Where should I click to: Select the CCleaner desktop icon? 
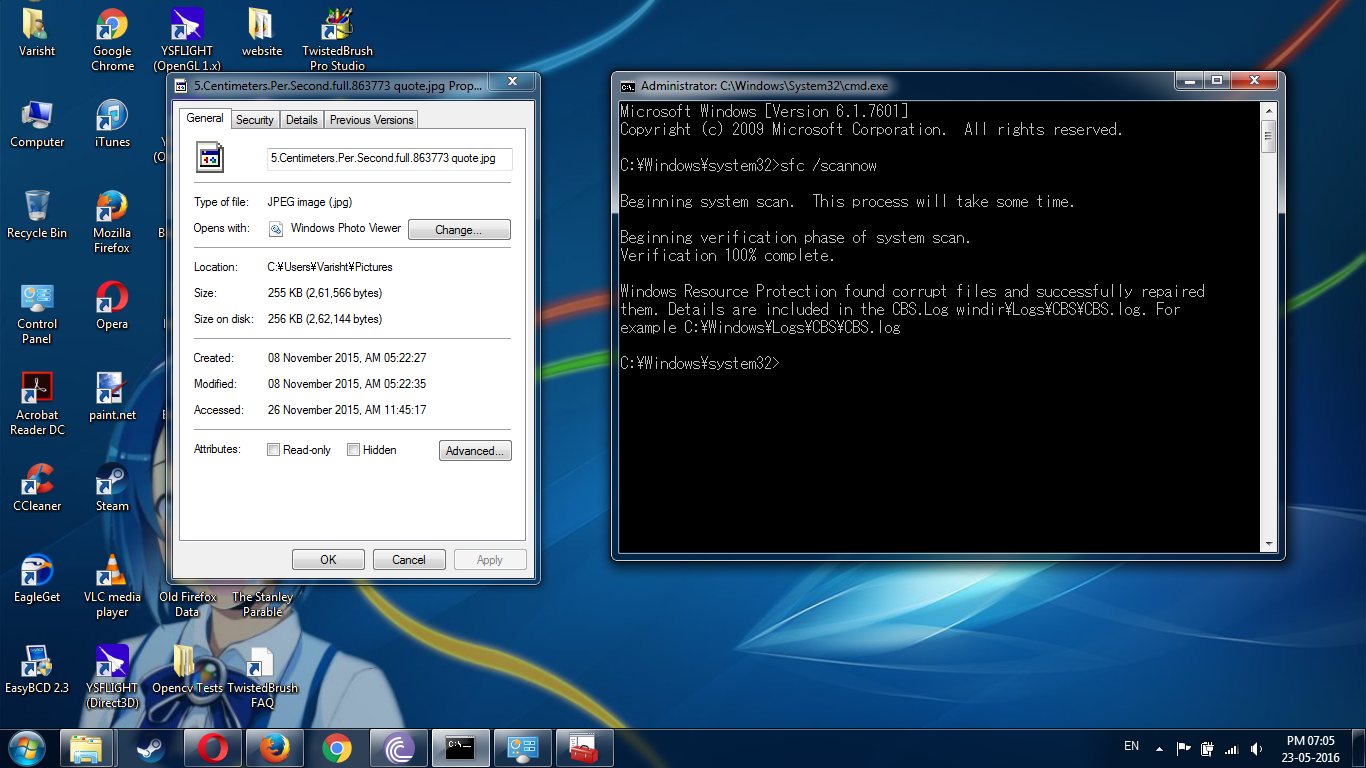point(37,488)
